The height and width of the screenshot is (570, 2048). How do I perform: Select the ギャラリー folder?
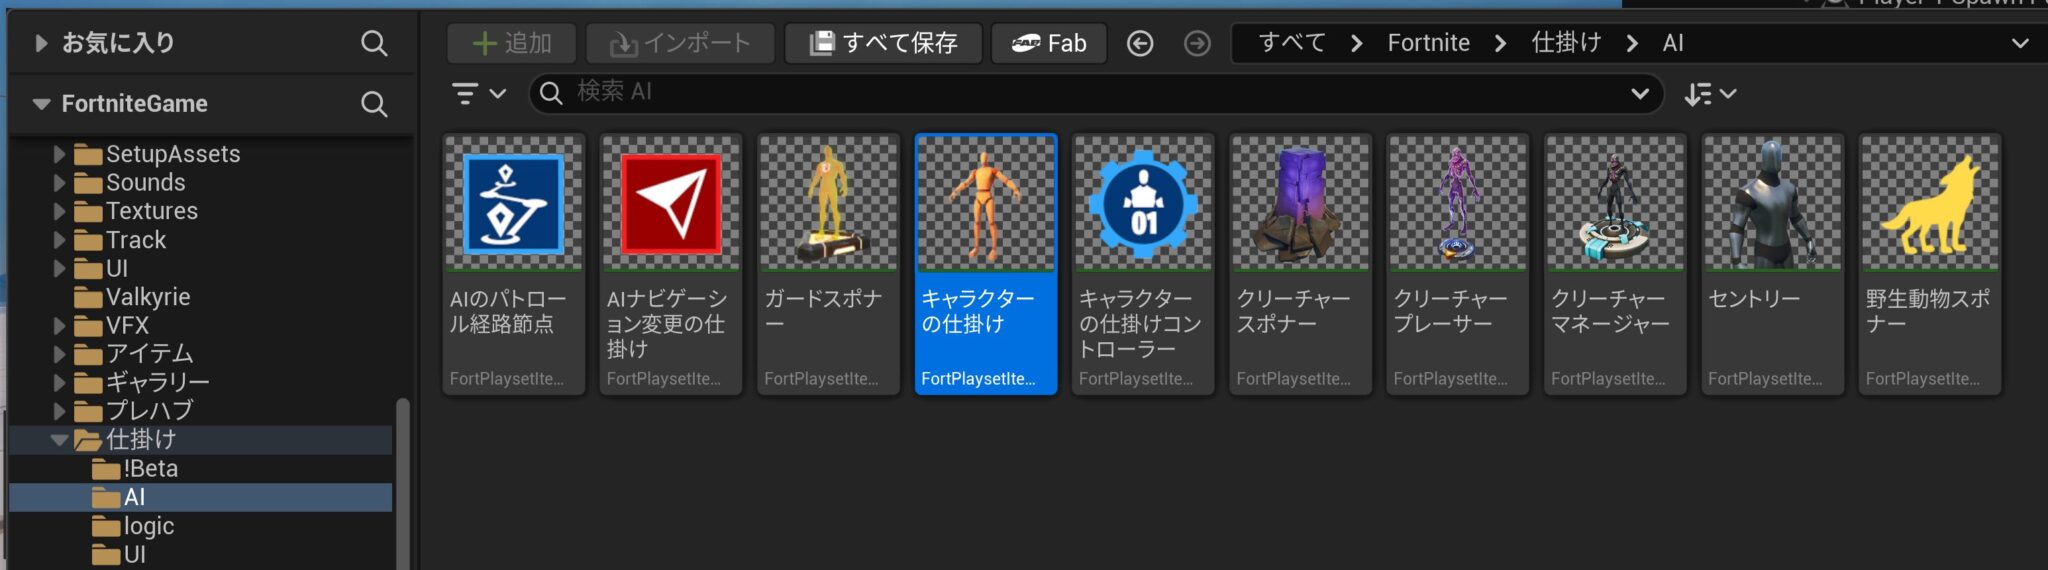[157, 382]
